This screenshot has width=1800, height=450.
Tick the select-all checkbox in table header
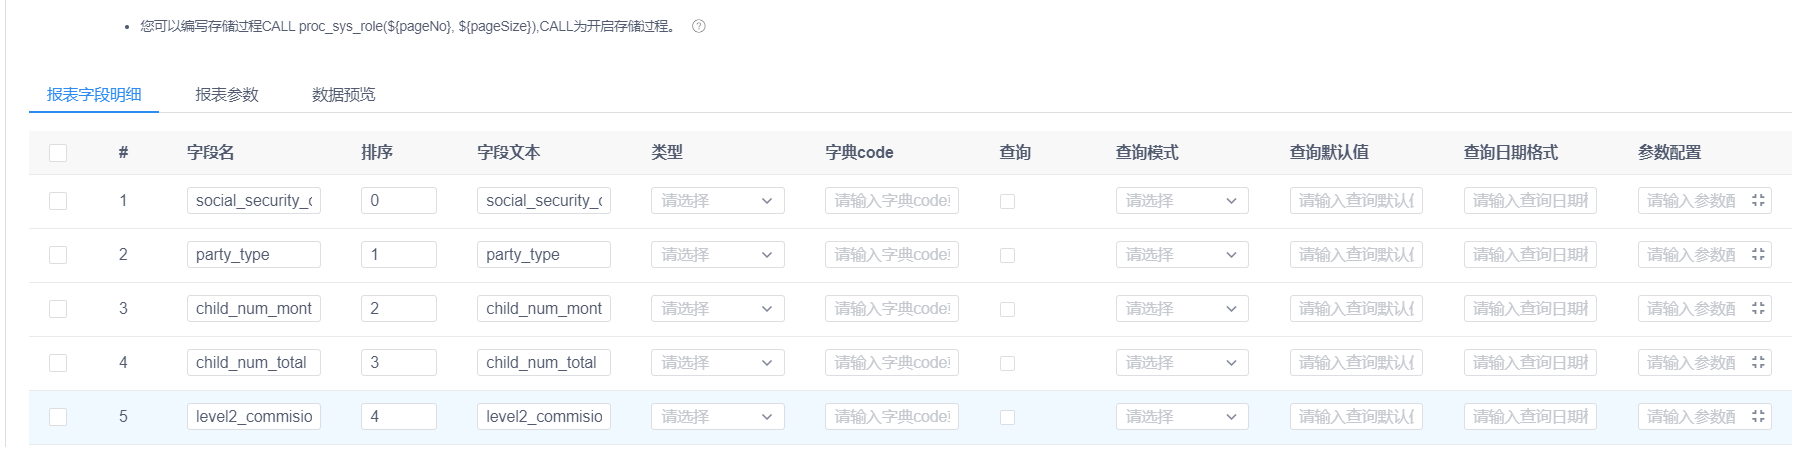coord(58,153)
